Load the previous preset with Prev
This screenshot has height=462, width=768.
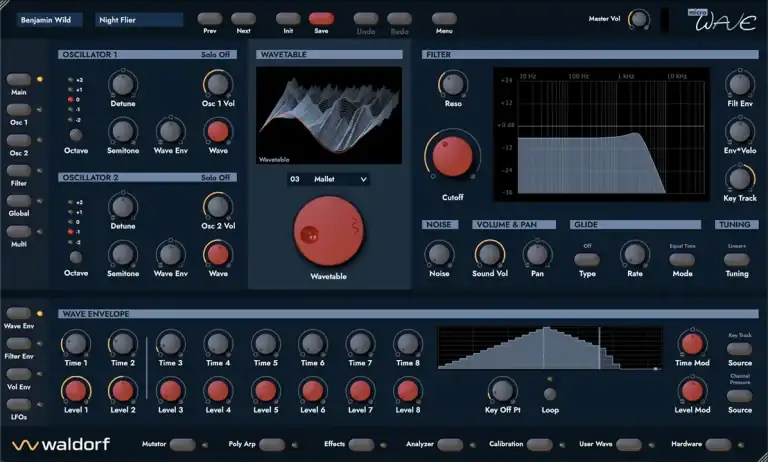210,19
